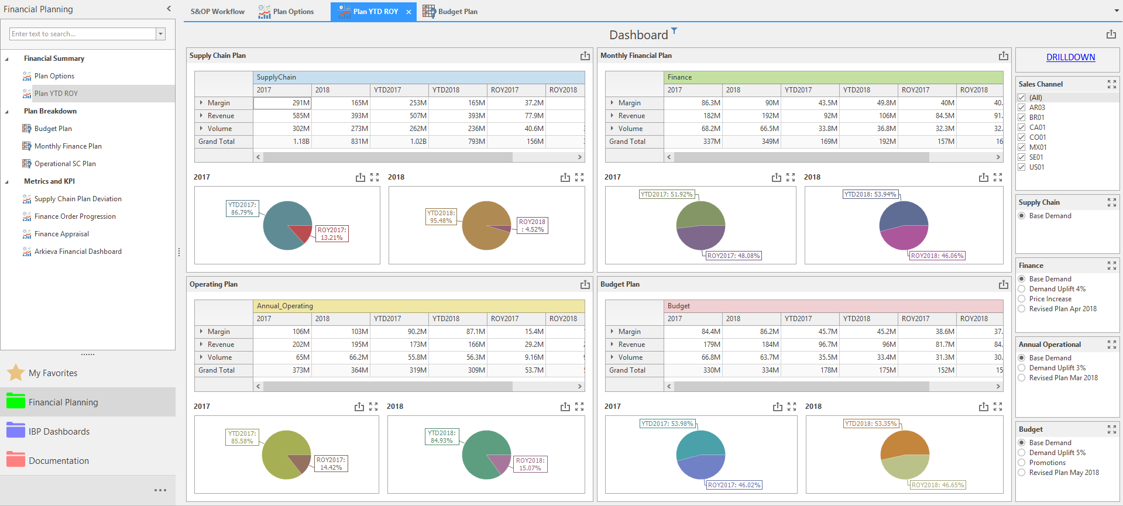This screenshot has height=506, width=1123.
Task: Toggle the US01 sales channel checkbox
Action: (x=1022, y=167)
